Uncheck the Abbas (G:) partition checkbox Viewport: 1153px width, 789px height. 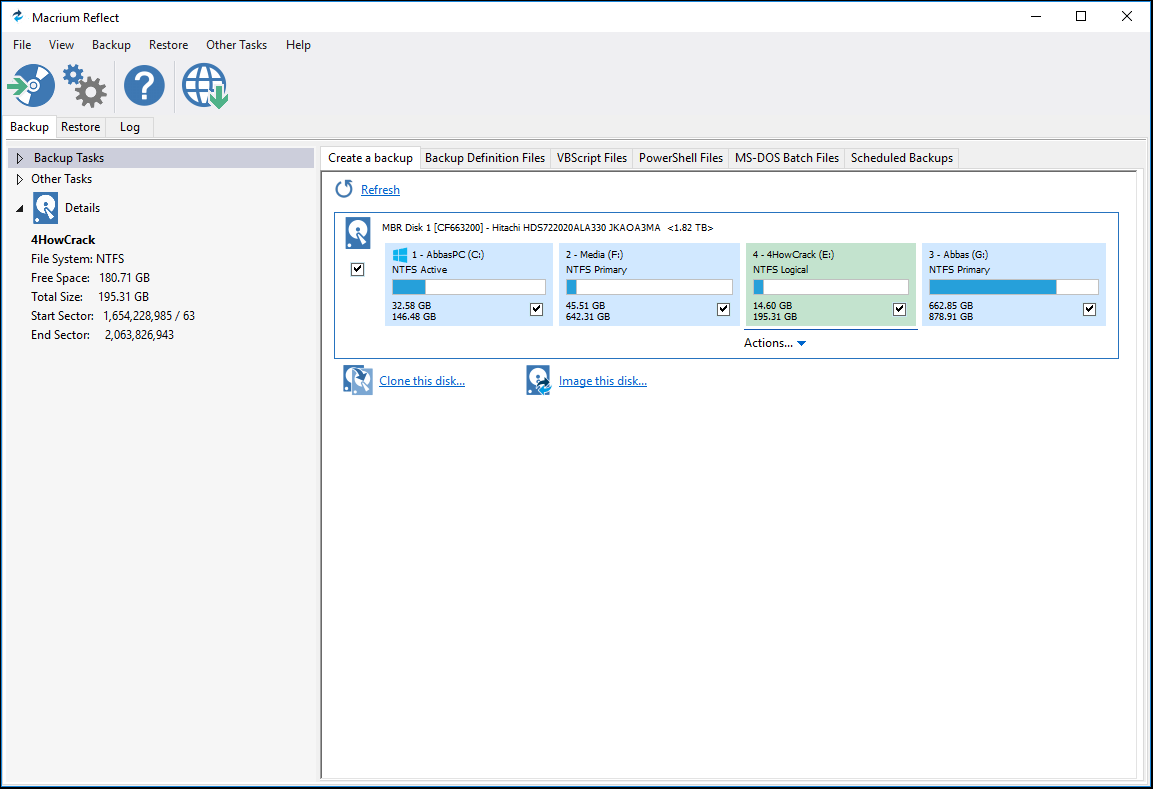coord(1089,309)
